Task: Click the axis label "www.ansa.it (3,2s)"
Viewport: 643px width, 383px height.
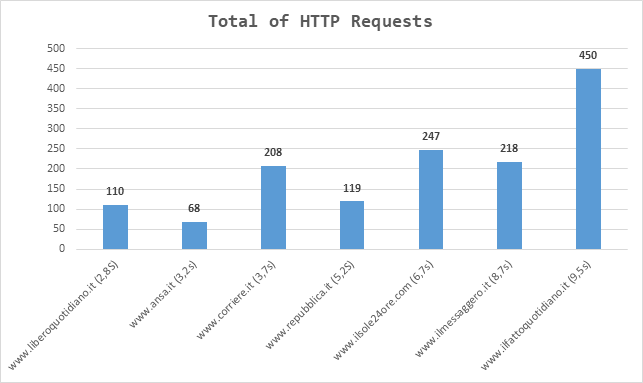Action: (163, 294)
